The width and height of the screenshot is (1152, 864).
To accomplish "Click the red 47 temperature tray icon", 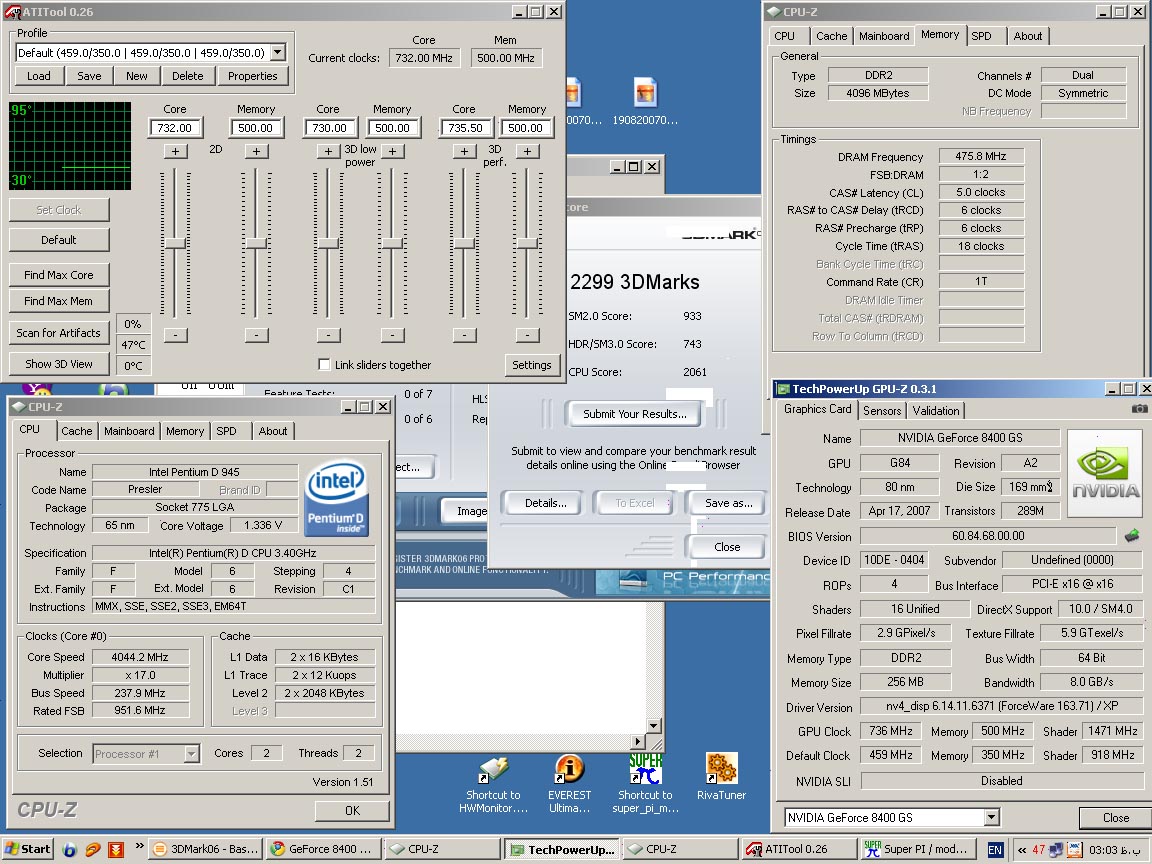I will coord(1038,849).
